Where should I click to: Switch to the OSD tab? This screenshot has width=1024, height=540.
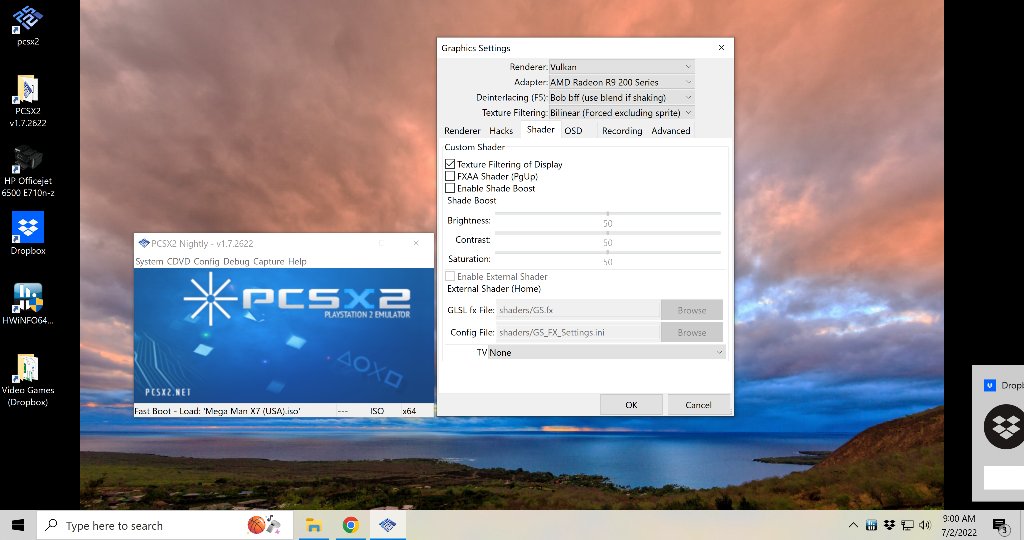pos(573,131)
